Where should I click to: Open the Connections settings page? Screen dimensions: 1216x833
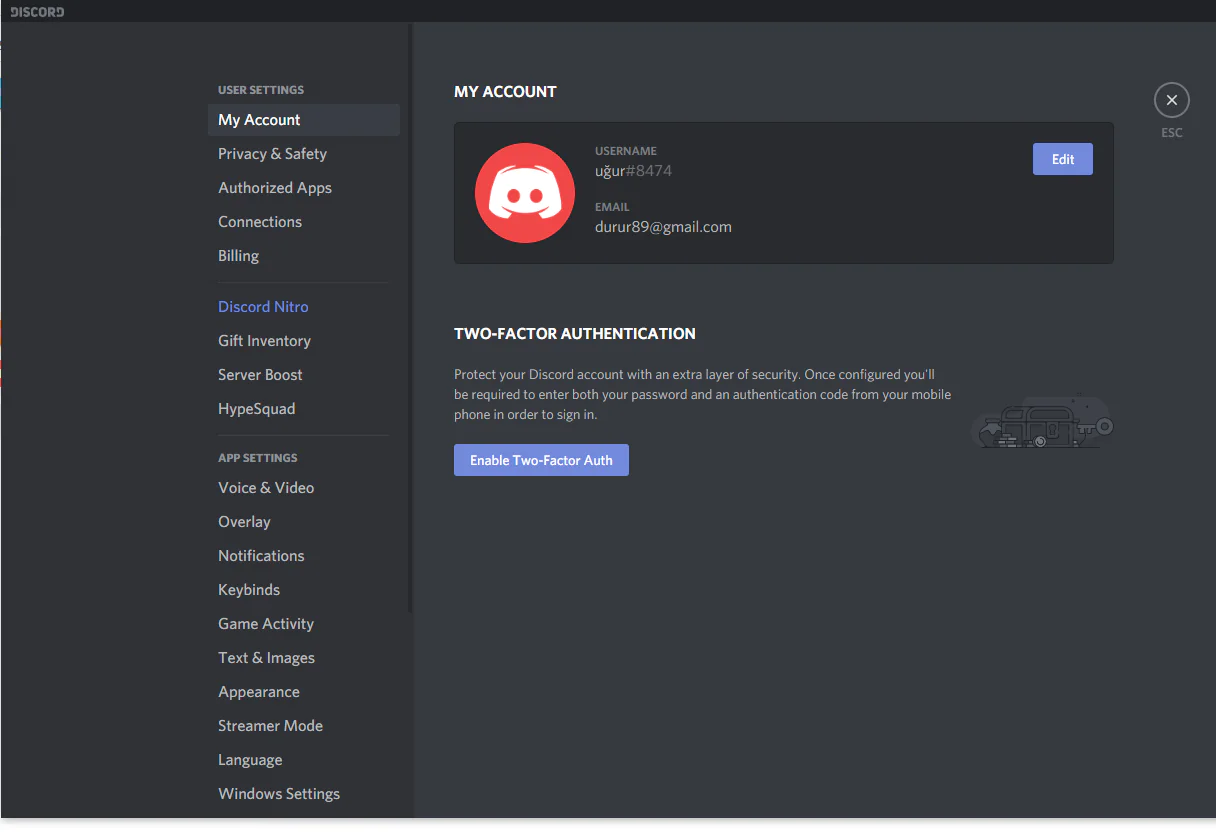pos(260,222)
